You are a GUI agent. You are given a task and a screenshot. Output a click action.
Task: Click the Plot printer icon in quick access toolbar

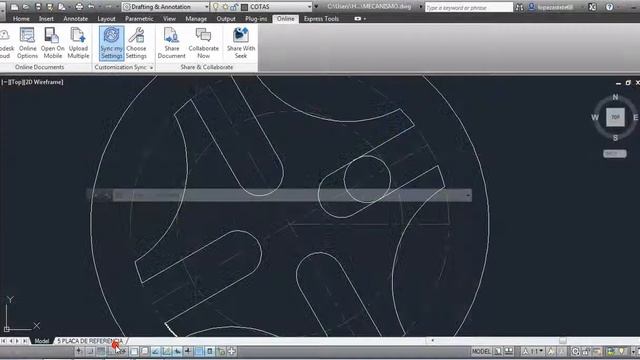79,7
